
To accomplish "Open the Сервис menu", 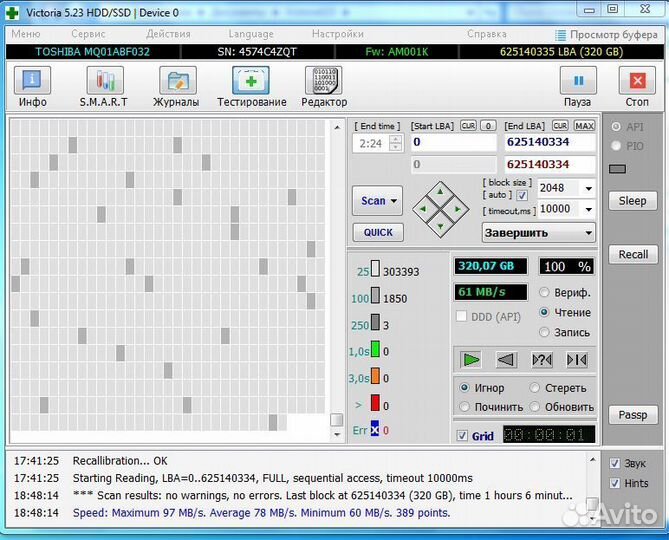I will 88,34.
